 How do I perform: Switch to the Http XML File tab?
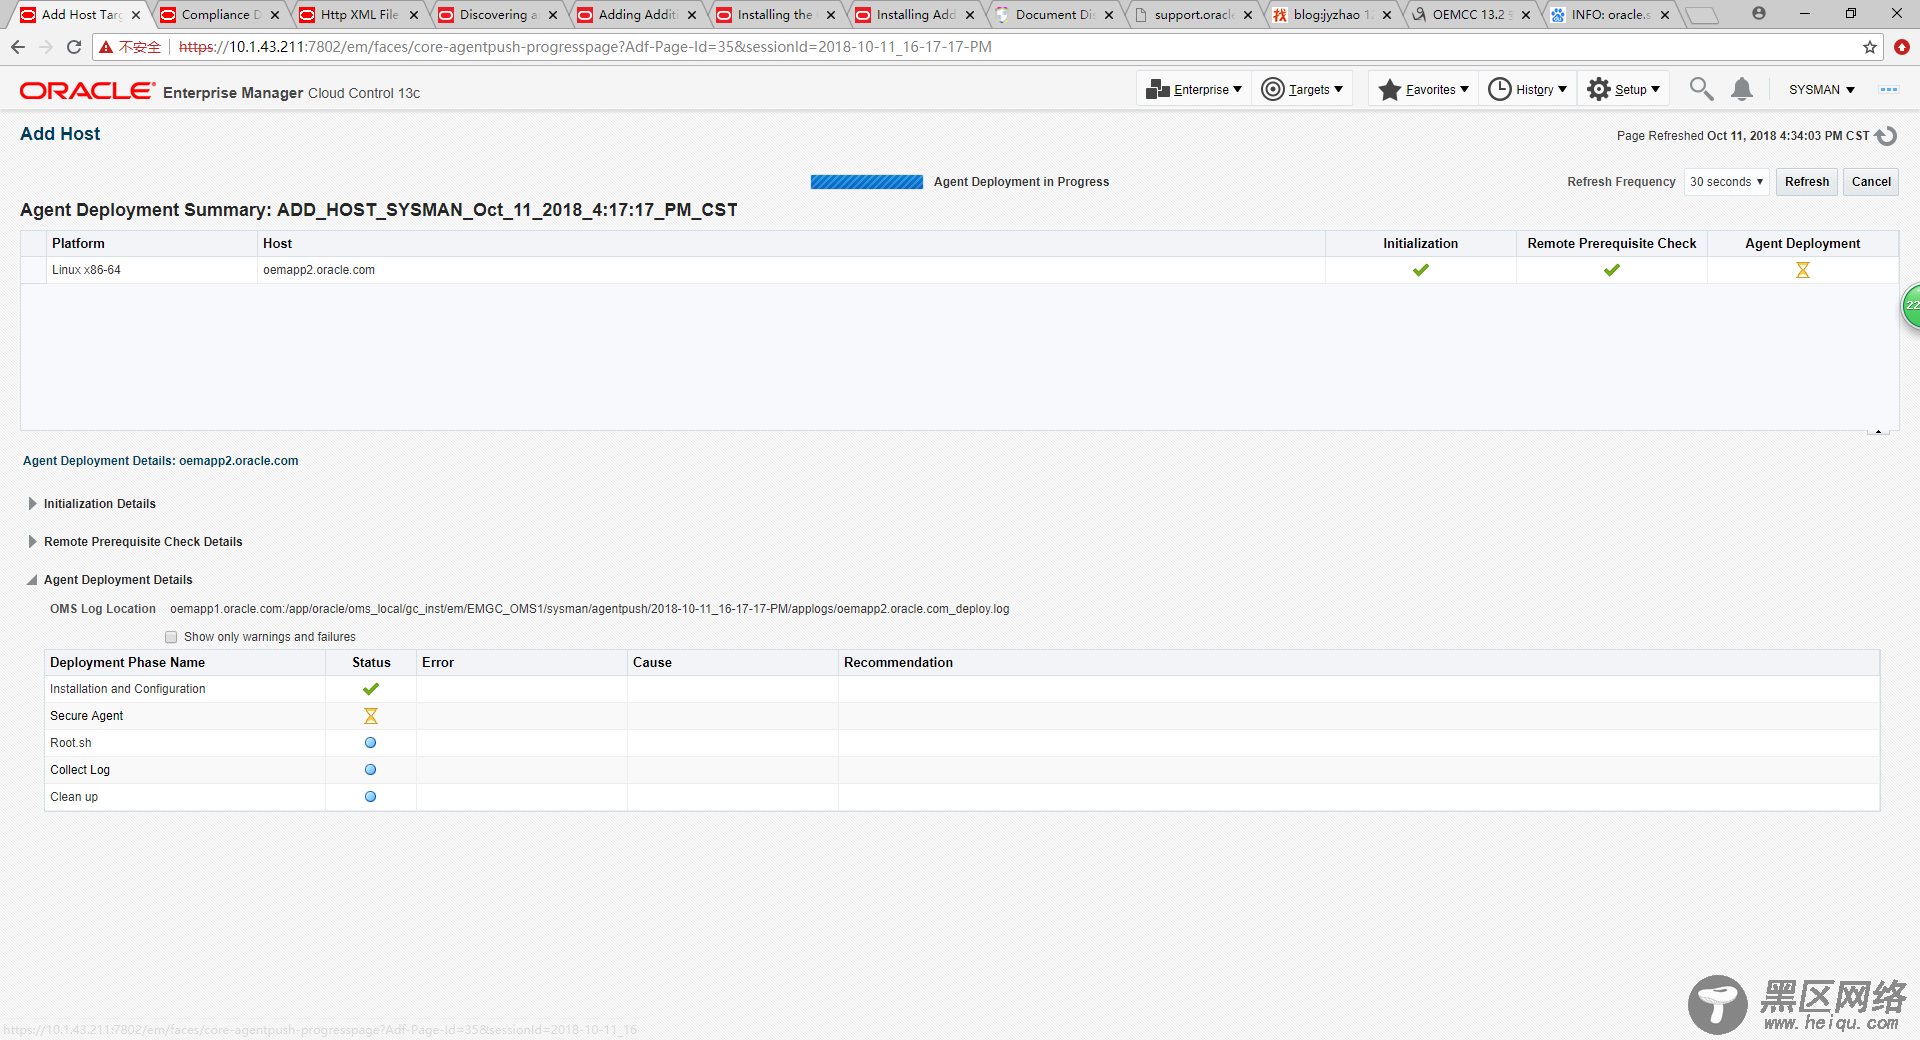pyautogui.click(x=359, y=15)
